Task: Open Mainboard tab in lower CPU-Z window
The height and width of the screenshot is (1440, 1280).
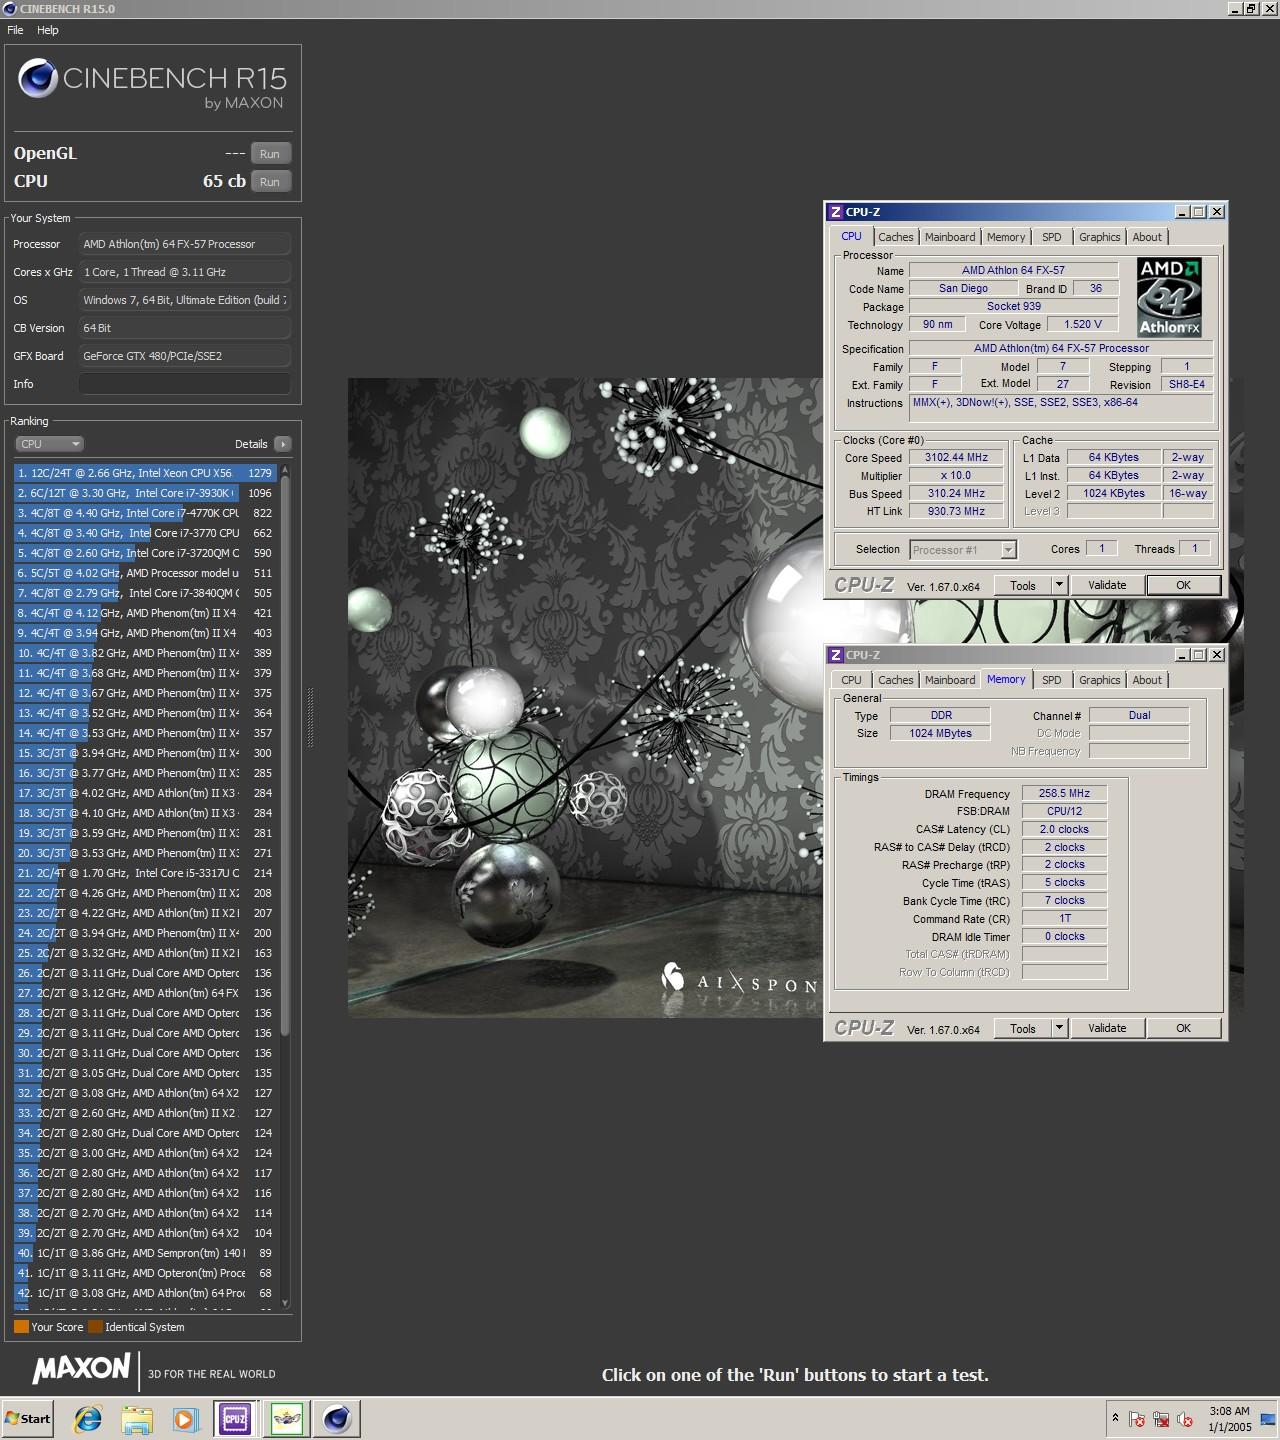Action: 950,680
